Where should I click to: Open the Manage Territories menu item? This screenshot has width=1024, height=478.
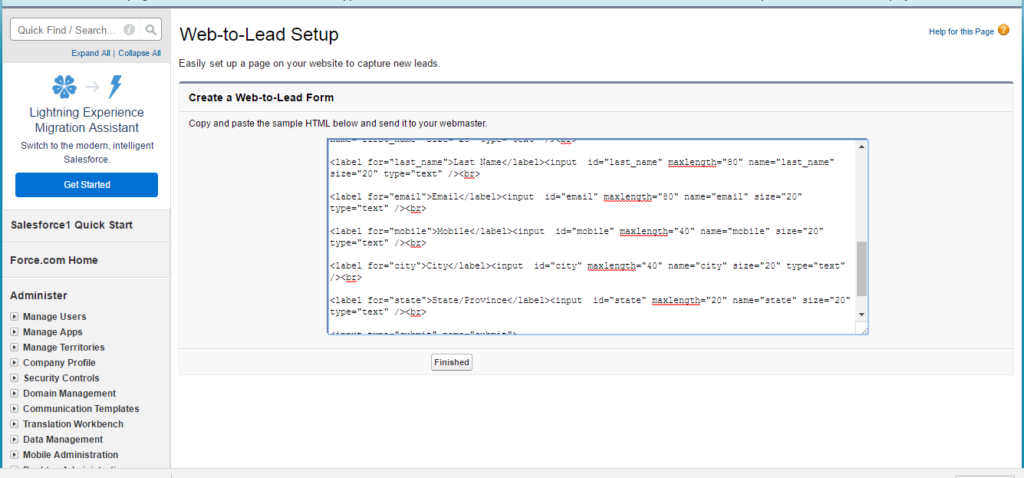[x=63, y=347]
